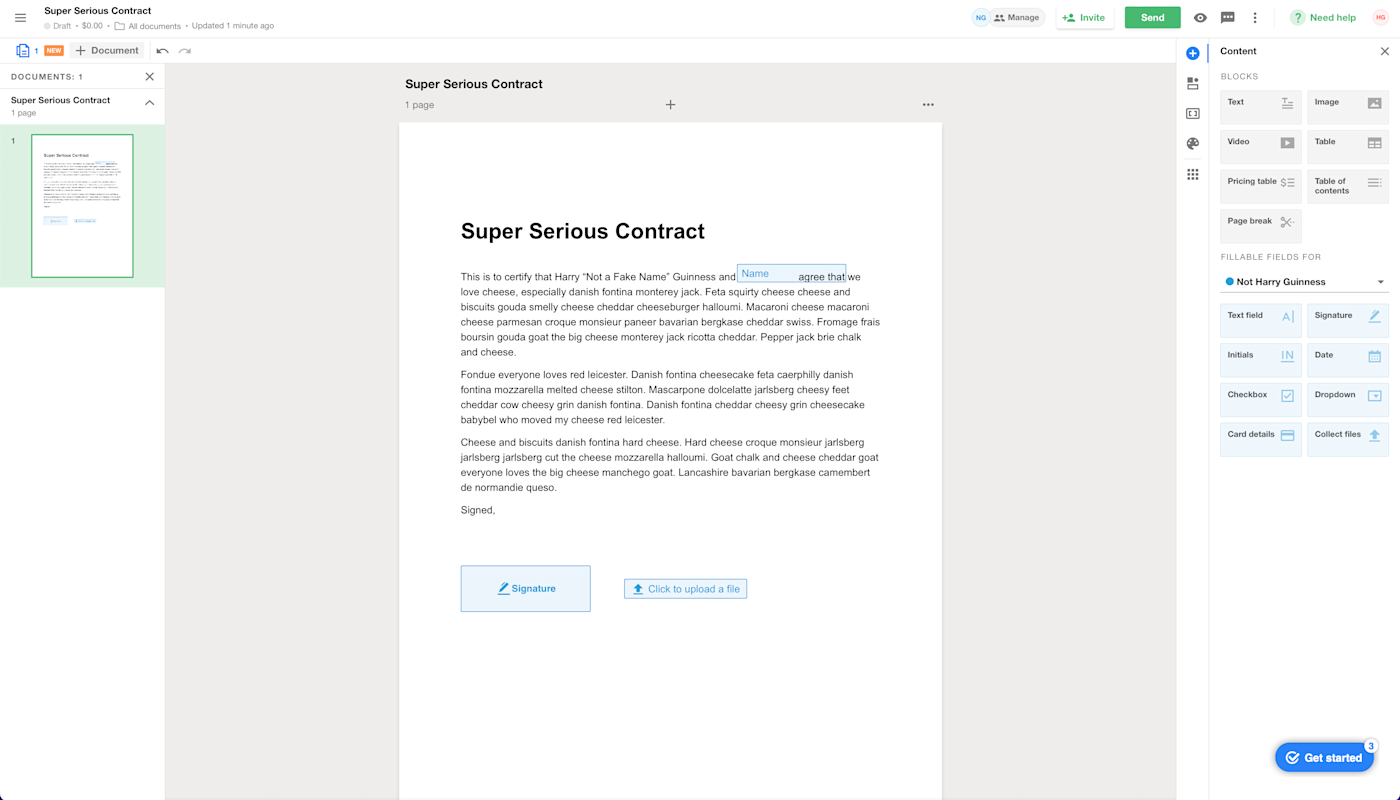Open the Not Harry Guinness recipient dropdown
Image resolution: width=1400 pixels, height=800 pixels.
click(x=1305, y=282)
